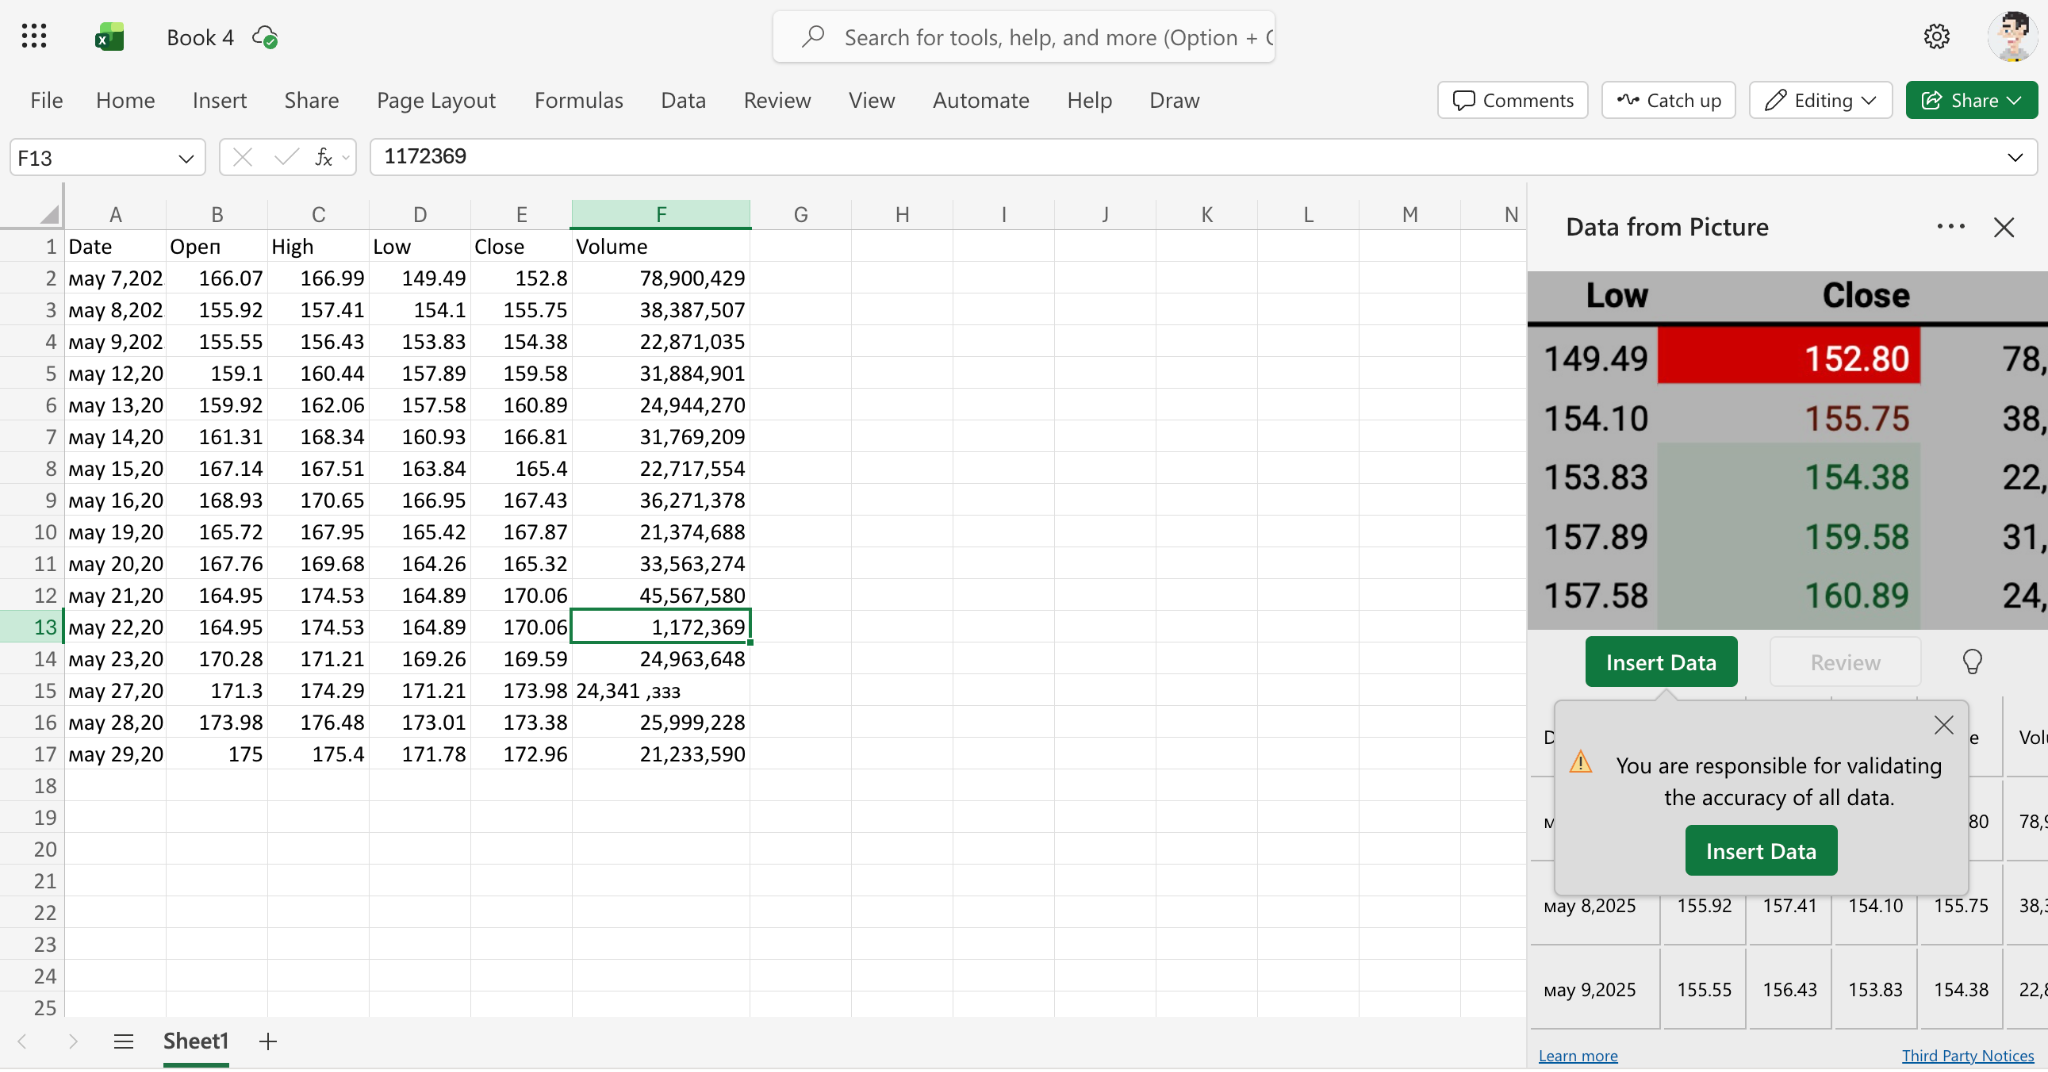Click the insert function fx icon
This screenshot has width=2048, height=1072.
pos(323,157)
